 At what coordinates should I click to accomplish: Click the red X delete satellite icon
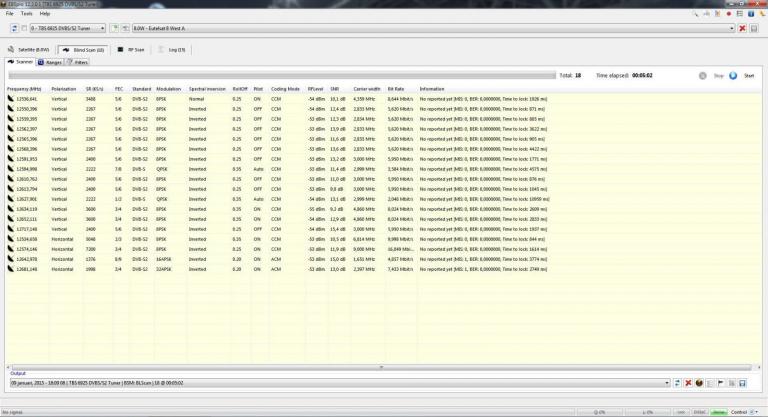741,28
